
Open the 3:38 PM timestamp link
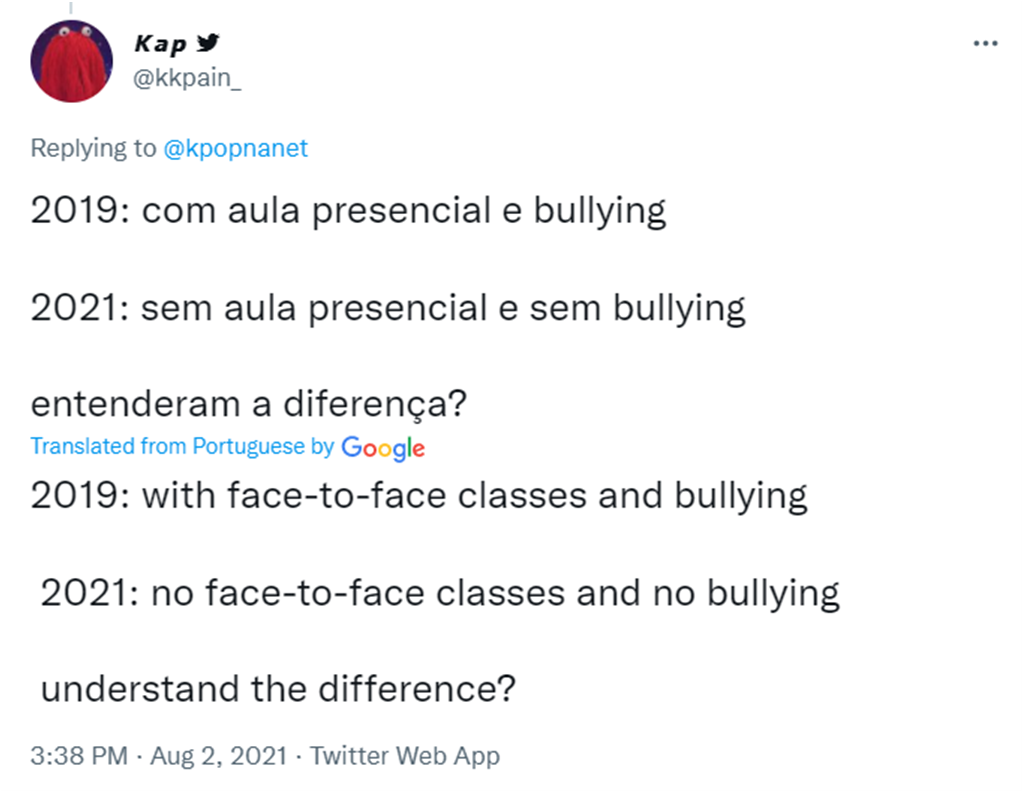[x=79, y=756]
